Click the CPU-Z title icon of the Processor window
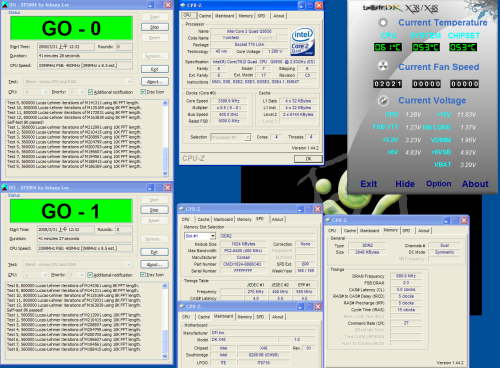This screenshot has height=368, width=500. 183,5
